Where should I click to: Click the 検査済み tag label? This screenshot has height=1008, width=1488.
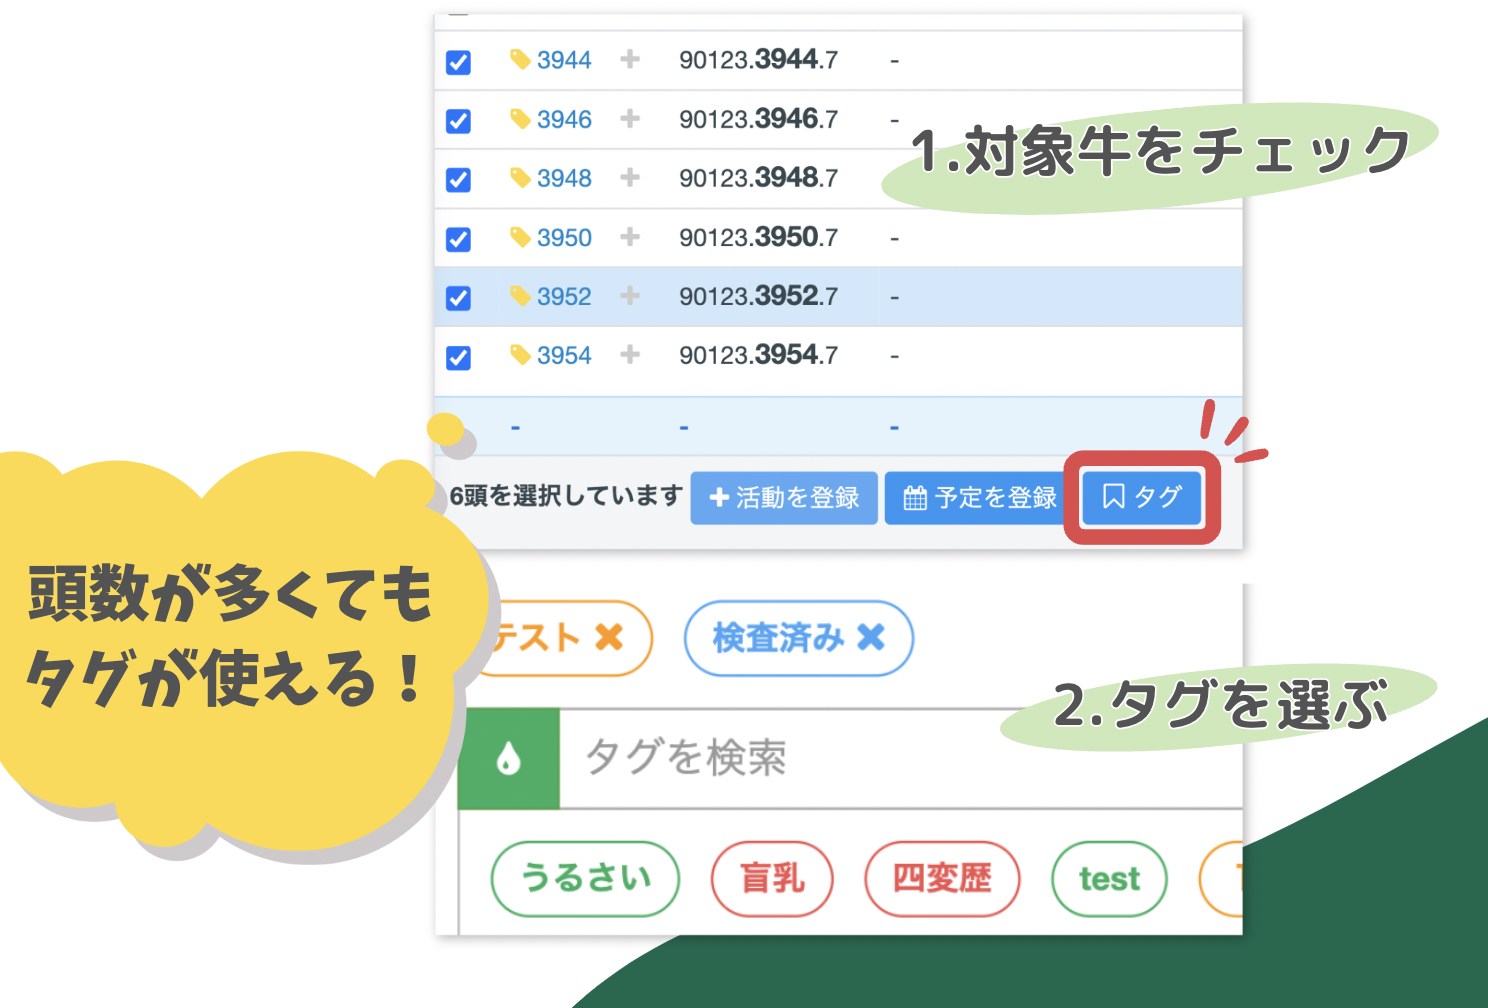(778, 638)
